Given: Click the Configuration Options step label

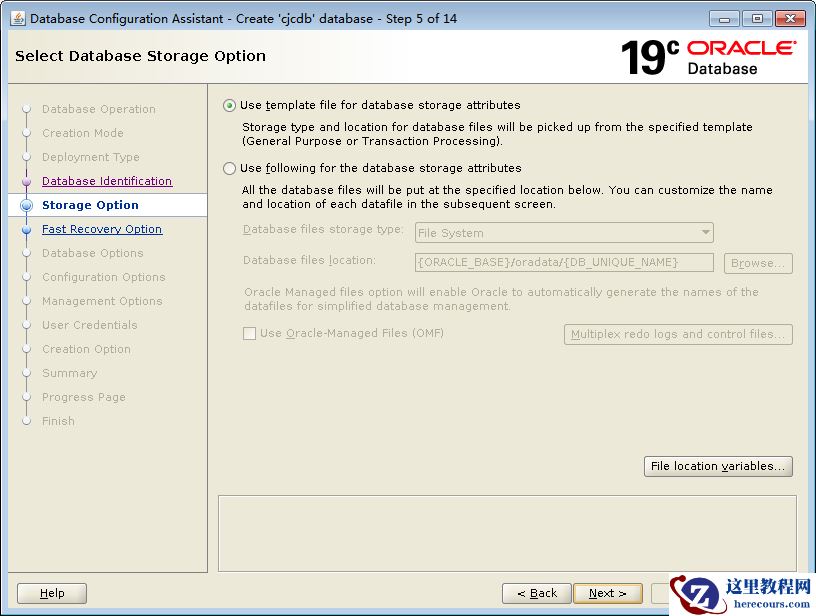Looking at the screenshot, I should pyautogui.click(x=104, y=277).
